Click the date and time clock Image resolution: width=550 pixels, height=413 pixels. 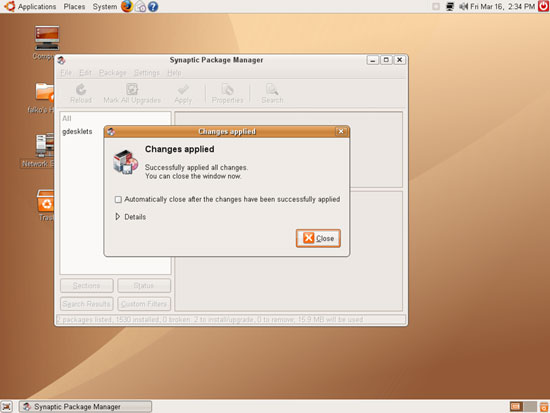(x=502, y=6)
